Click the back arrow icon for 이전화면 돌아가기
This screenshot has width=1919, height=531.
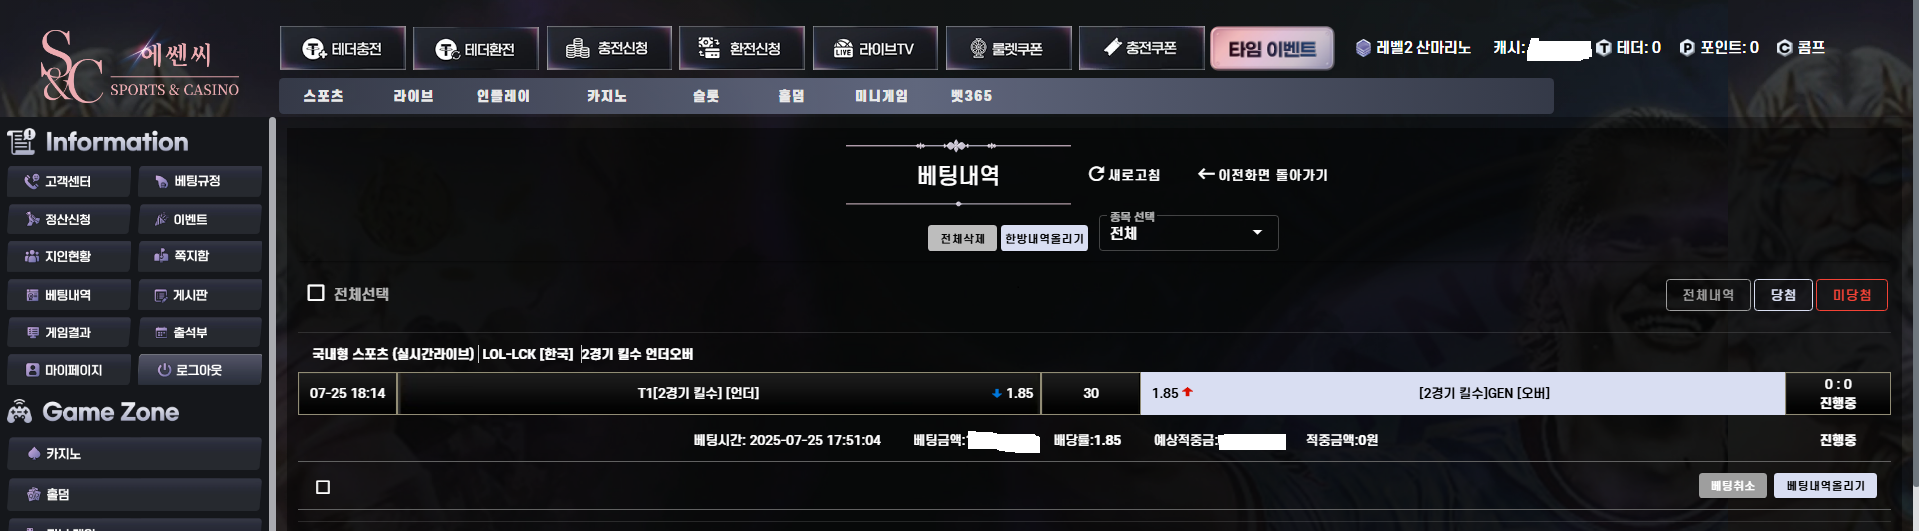pyautogui.click(x=1206, y=174)
